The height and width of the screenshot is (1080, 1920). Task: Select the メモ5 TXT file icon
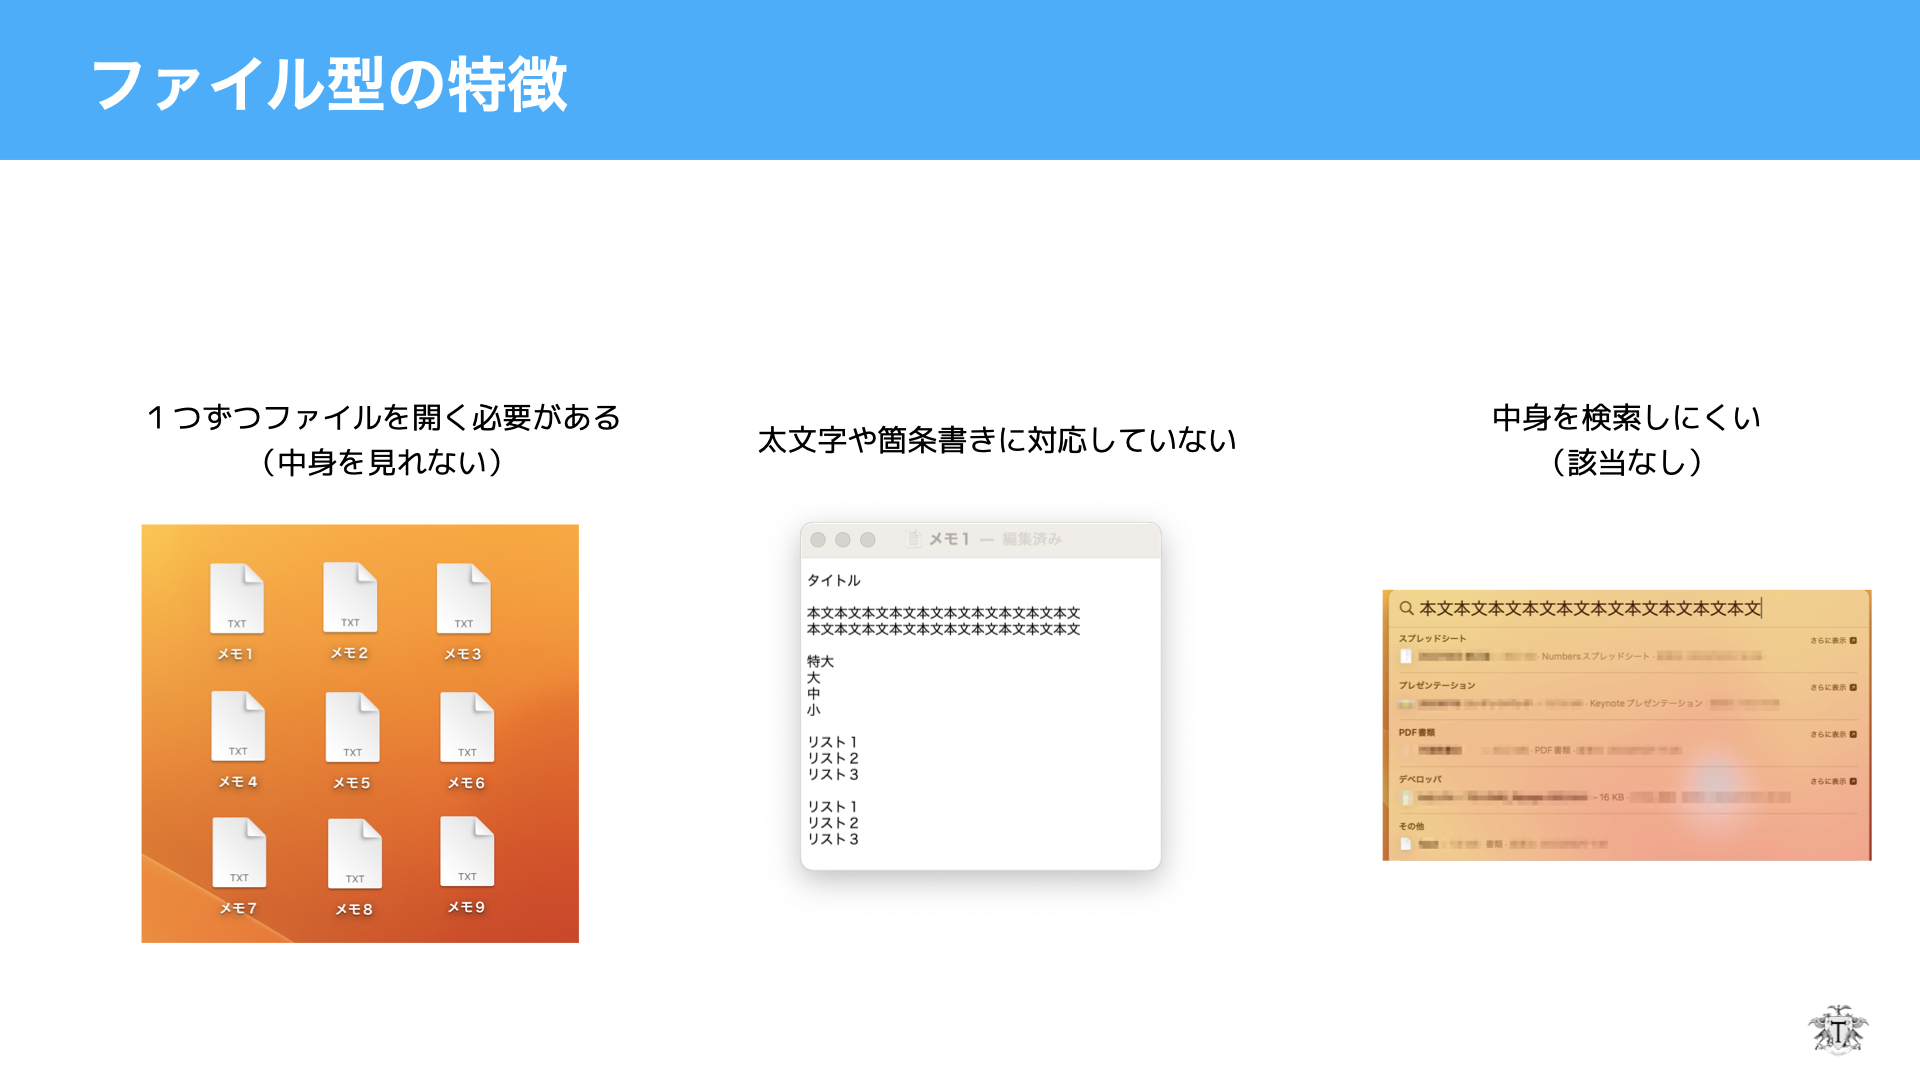(x=353, y=728)
